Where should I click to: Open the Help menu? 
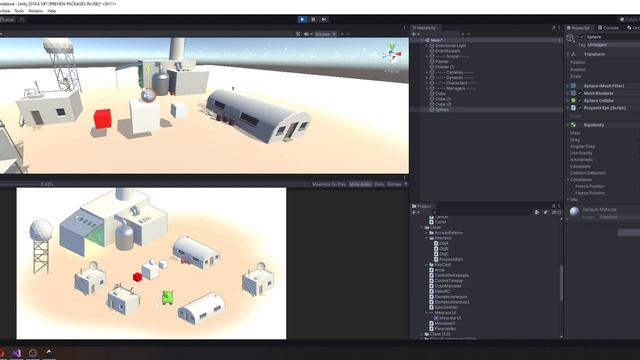51,11
